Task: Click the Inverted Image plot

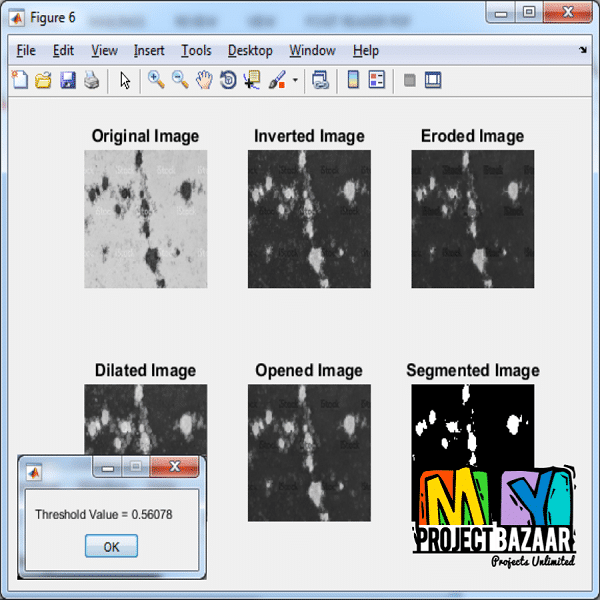Action: click(309, 219)
